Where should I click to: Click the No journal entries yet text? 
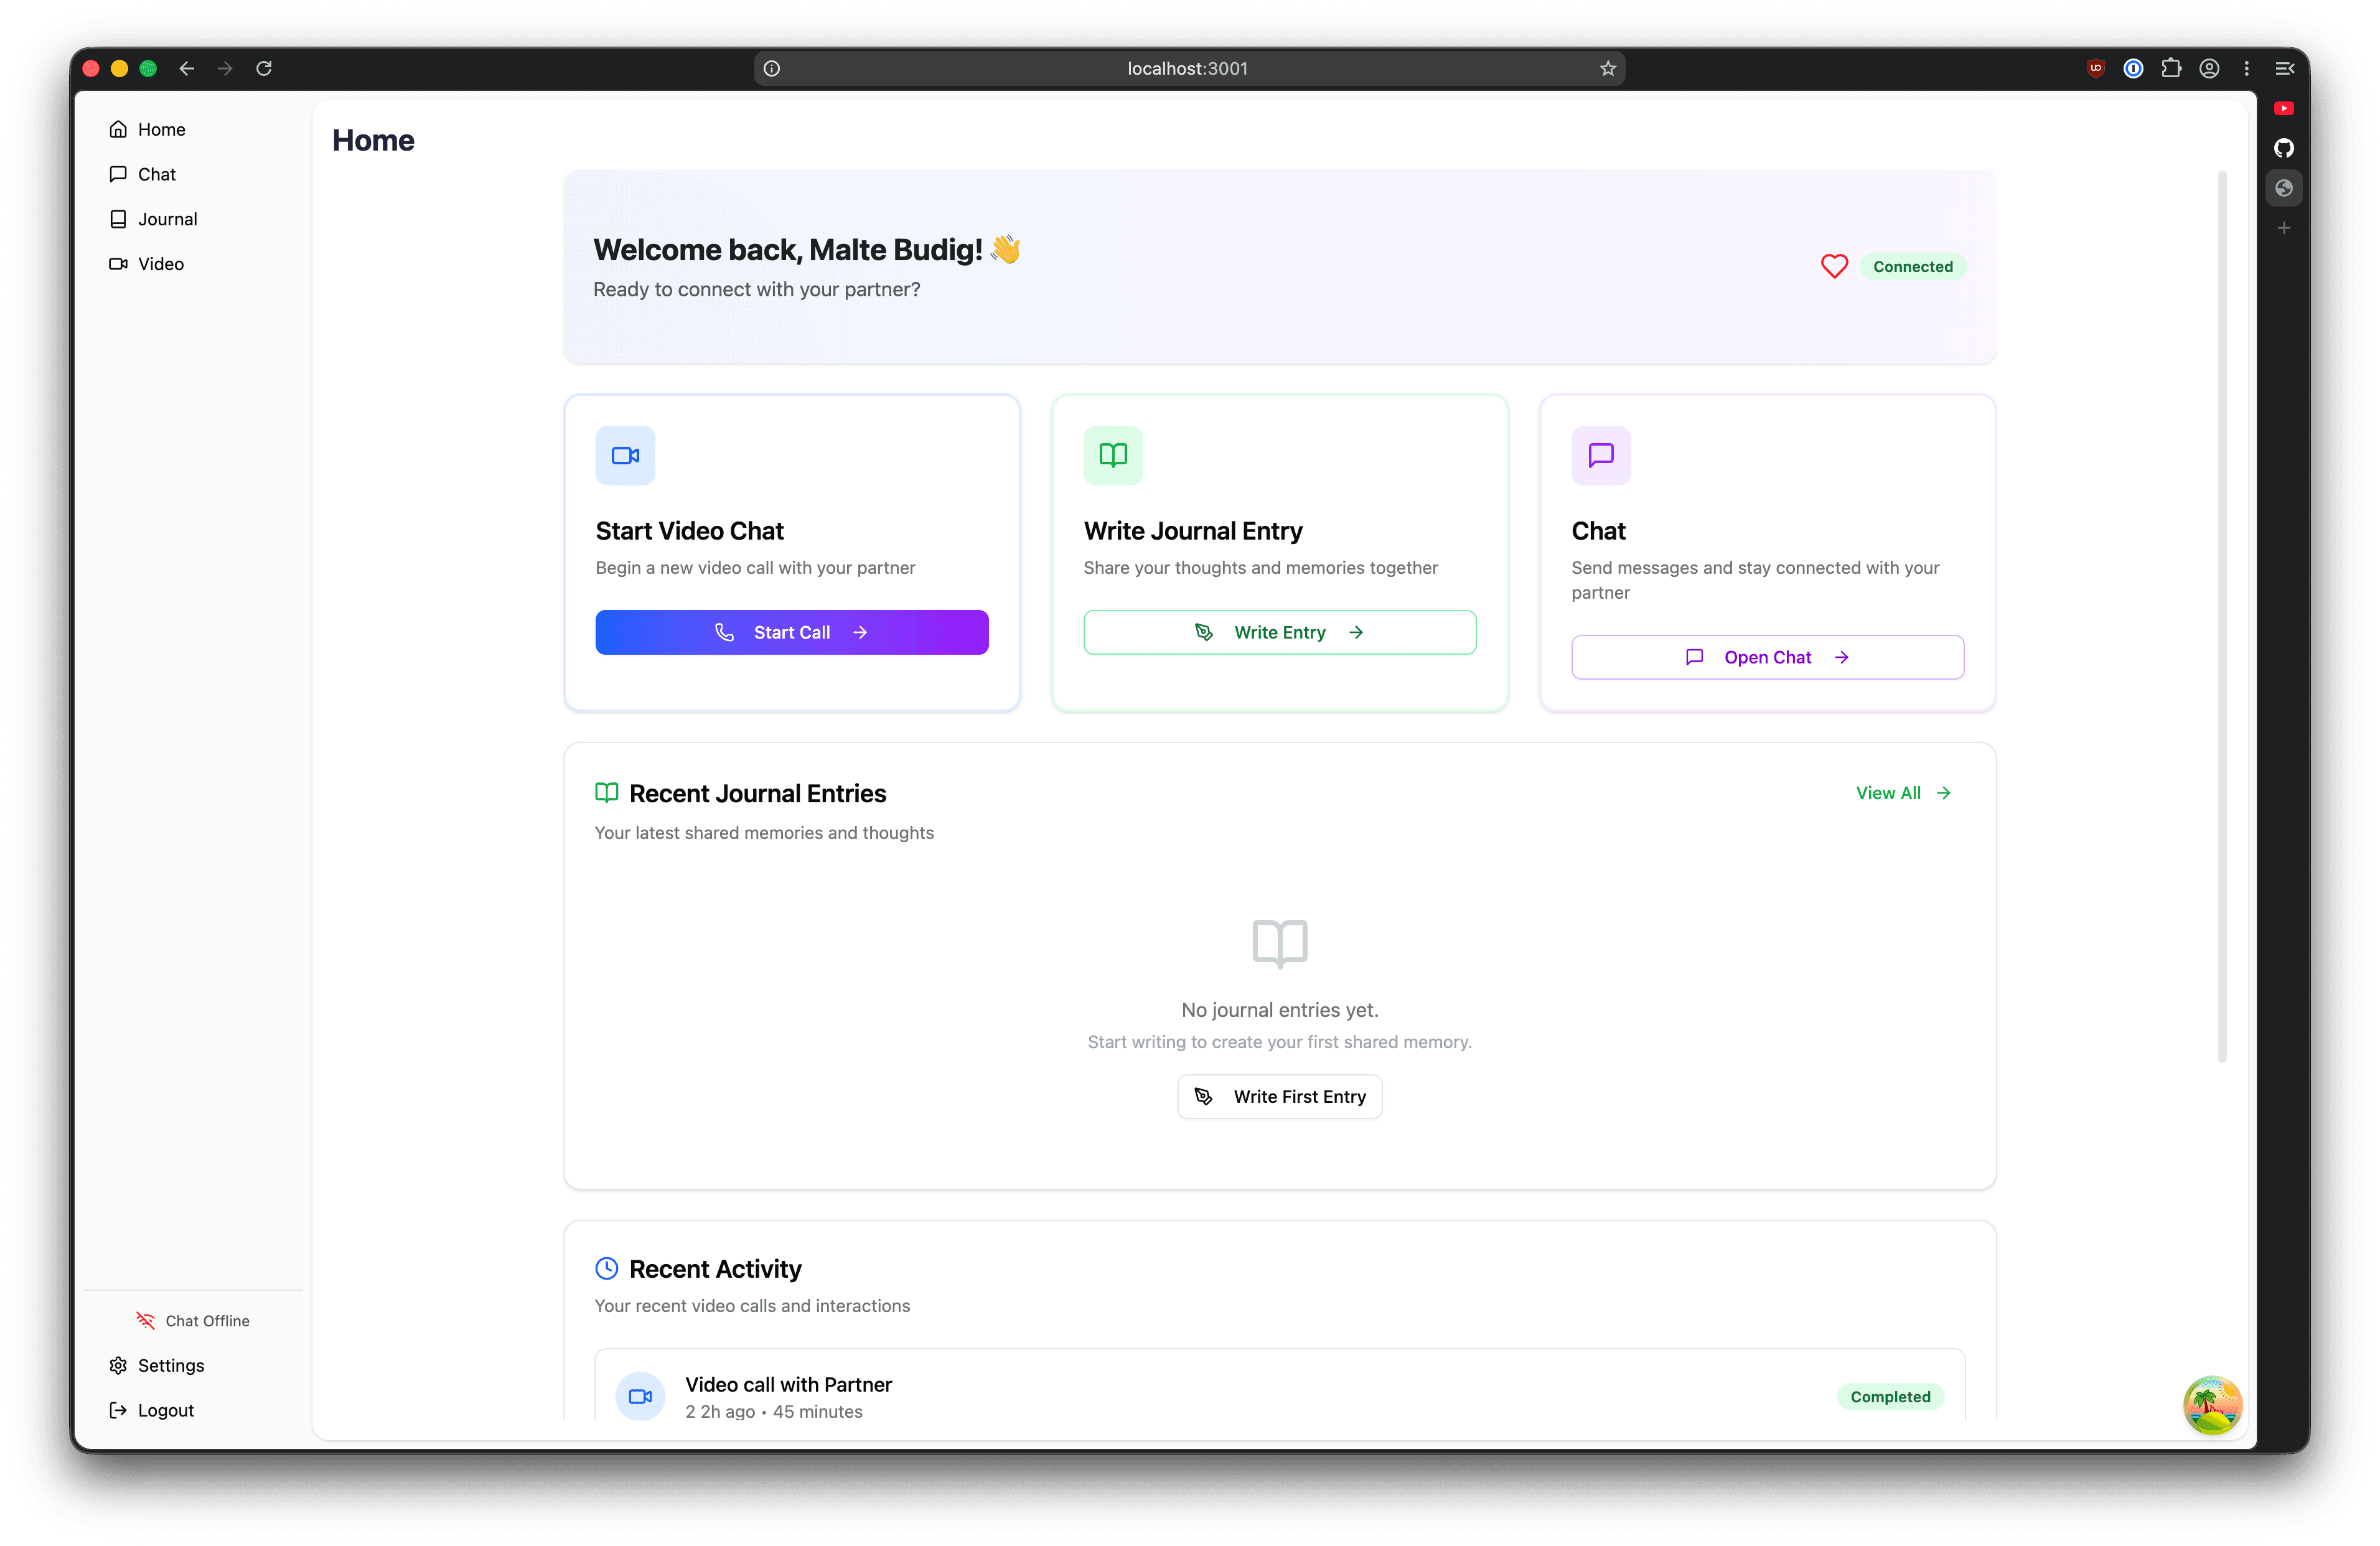pyautogui.click(x=1279, y=1010)
